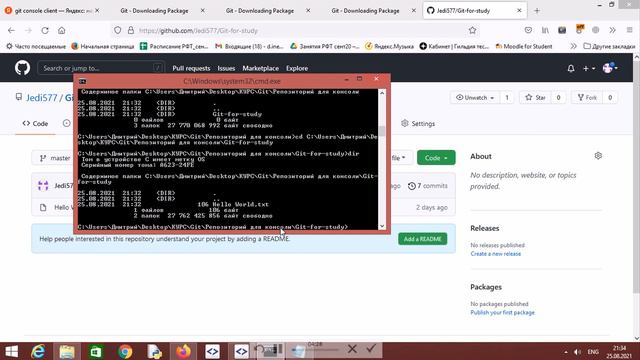Go forward with browser forward arrow
The width and height of the screenshot is (640, 360).
[x=28, y=30]
